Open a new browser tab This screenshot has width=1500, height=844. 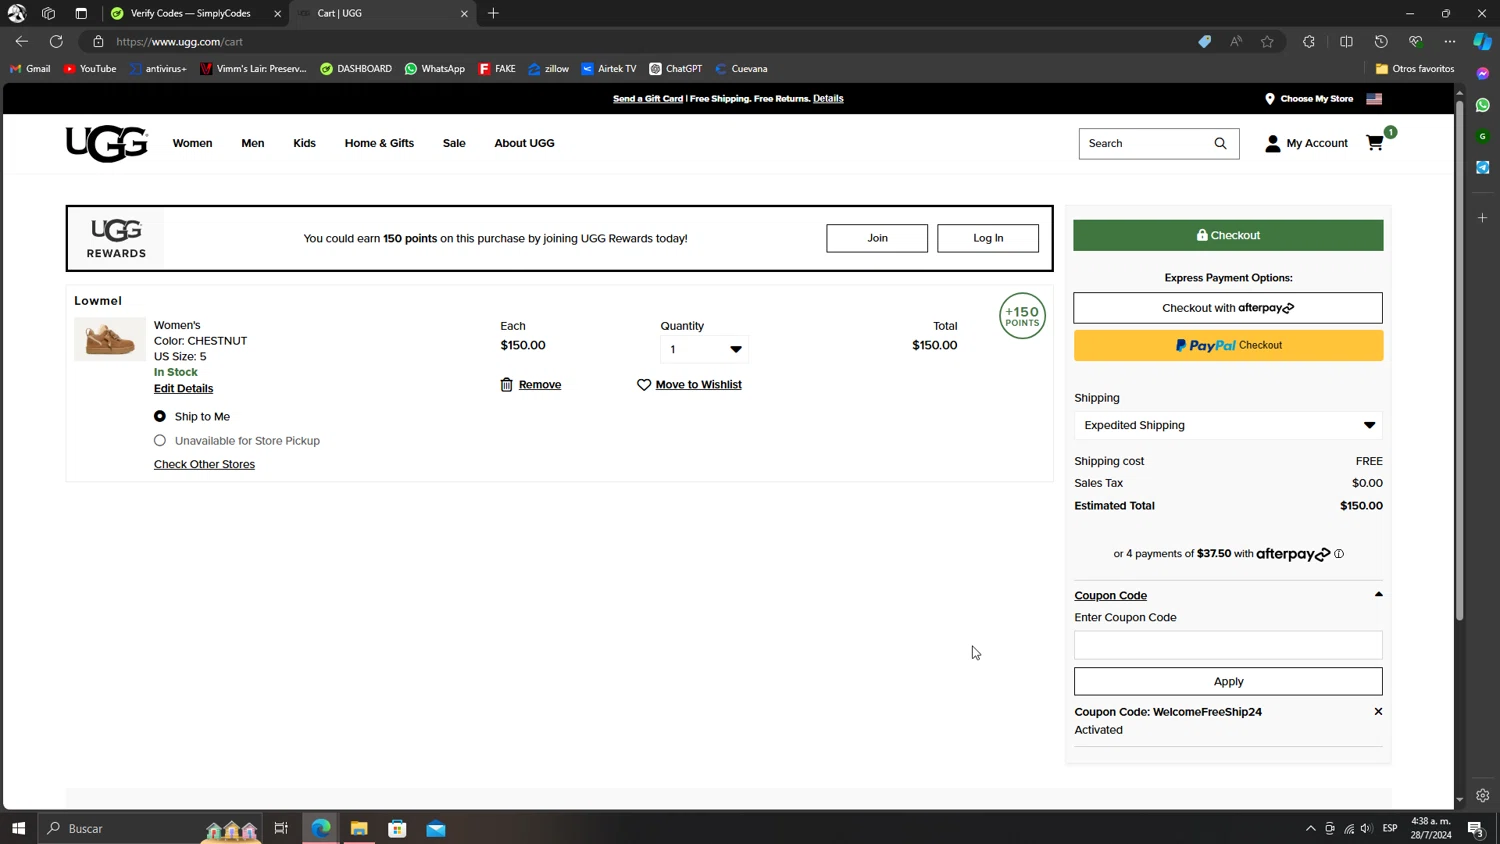click(493, 14)
